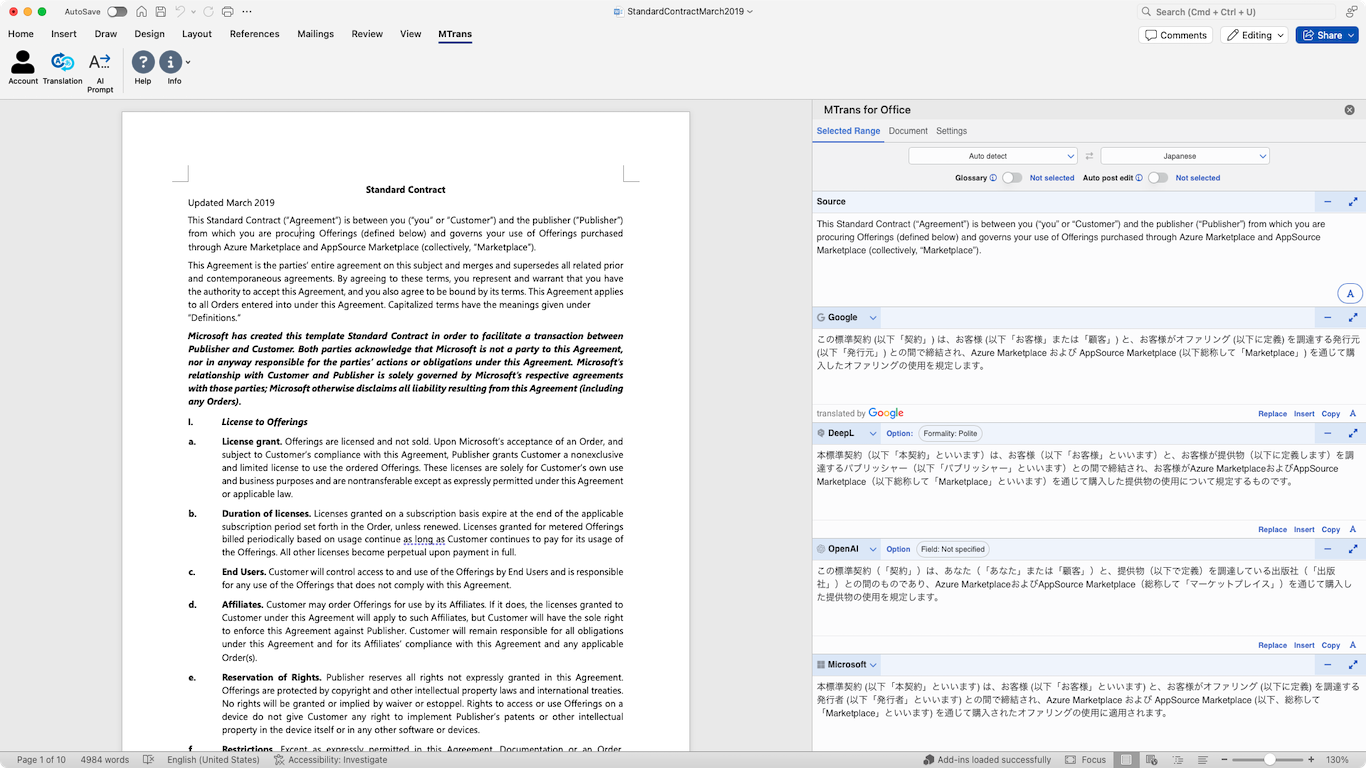Enable the Glossary toggle
This screenshot has height=768, width=1366.
(1012, 178)
